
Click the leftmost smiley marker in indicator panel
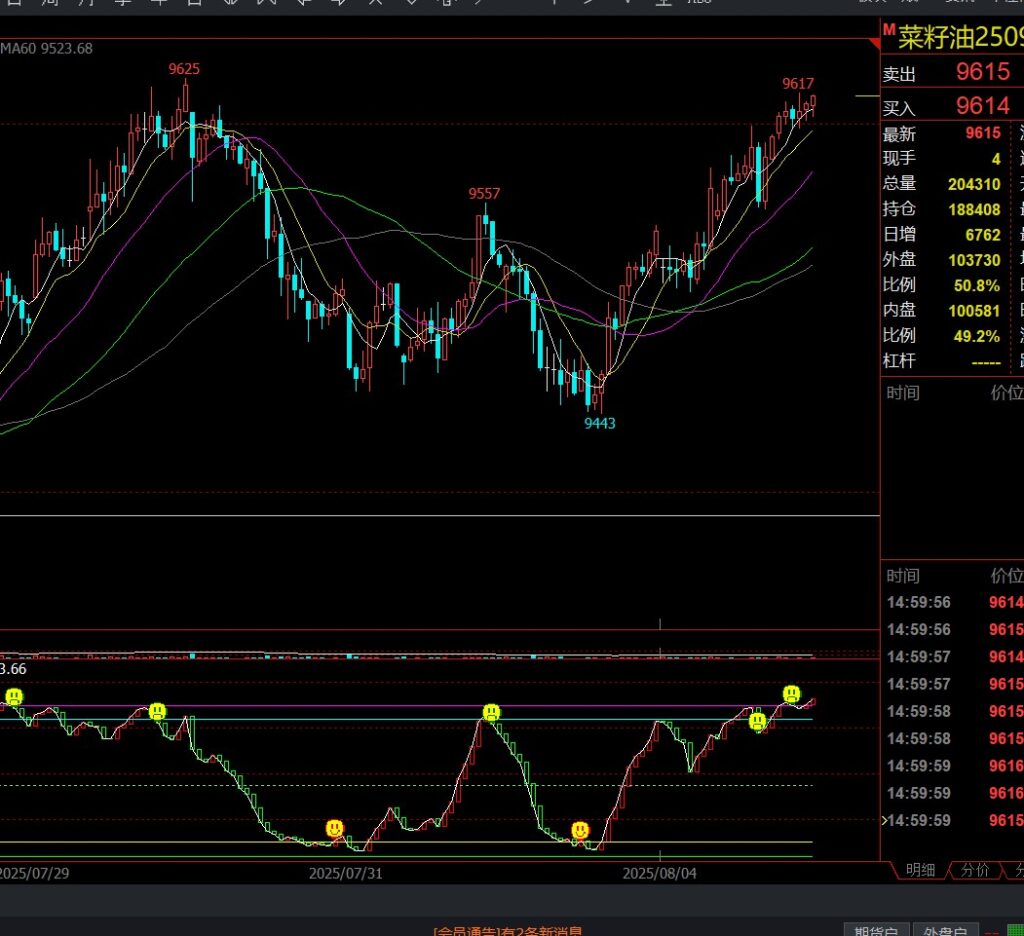pos(14,696)
